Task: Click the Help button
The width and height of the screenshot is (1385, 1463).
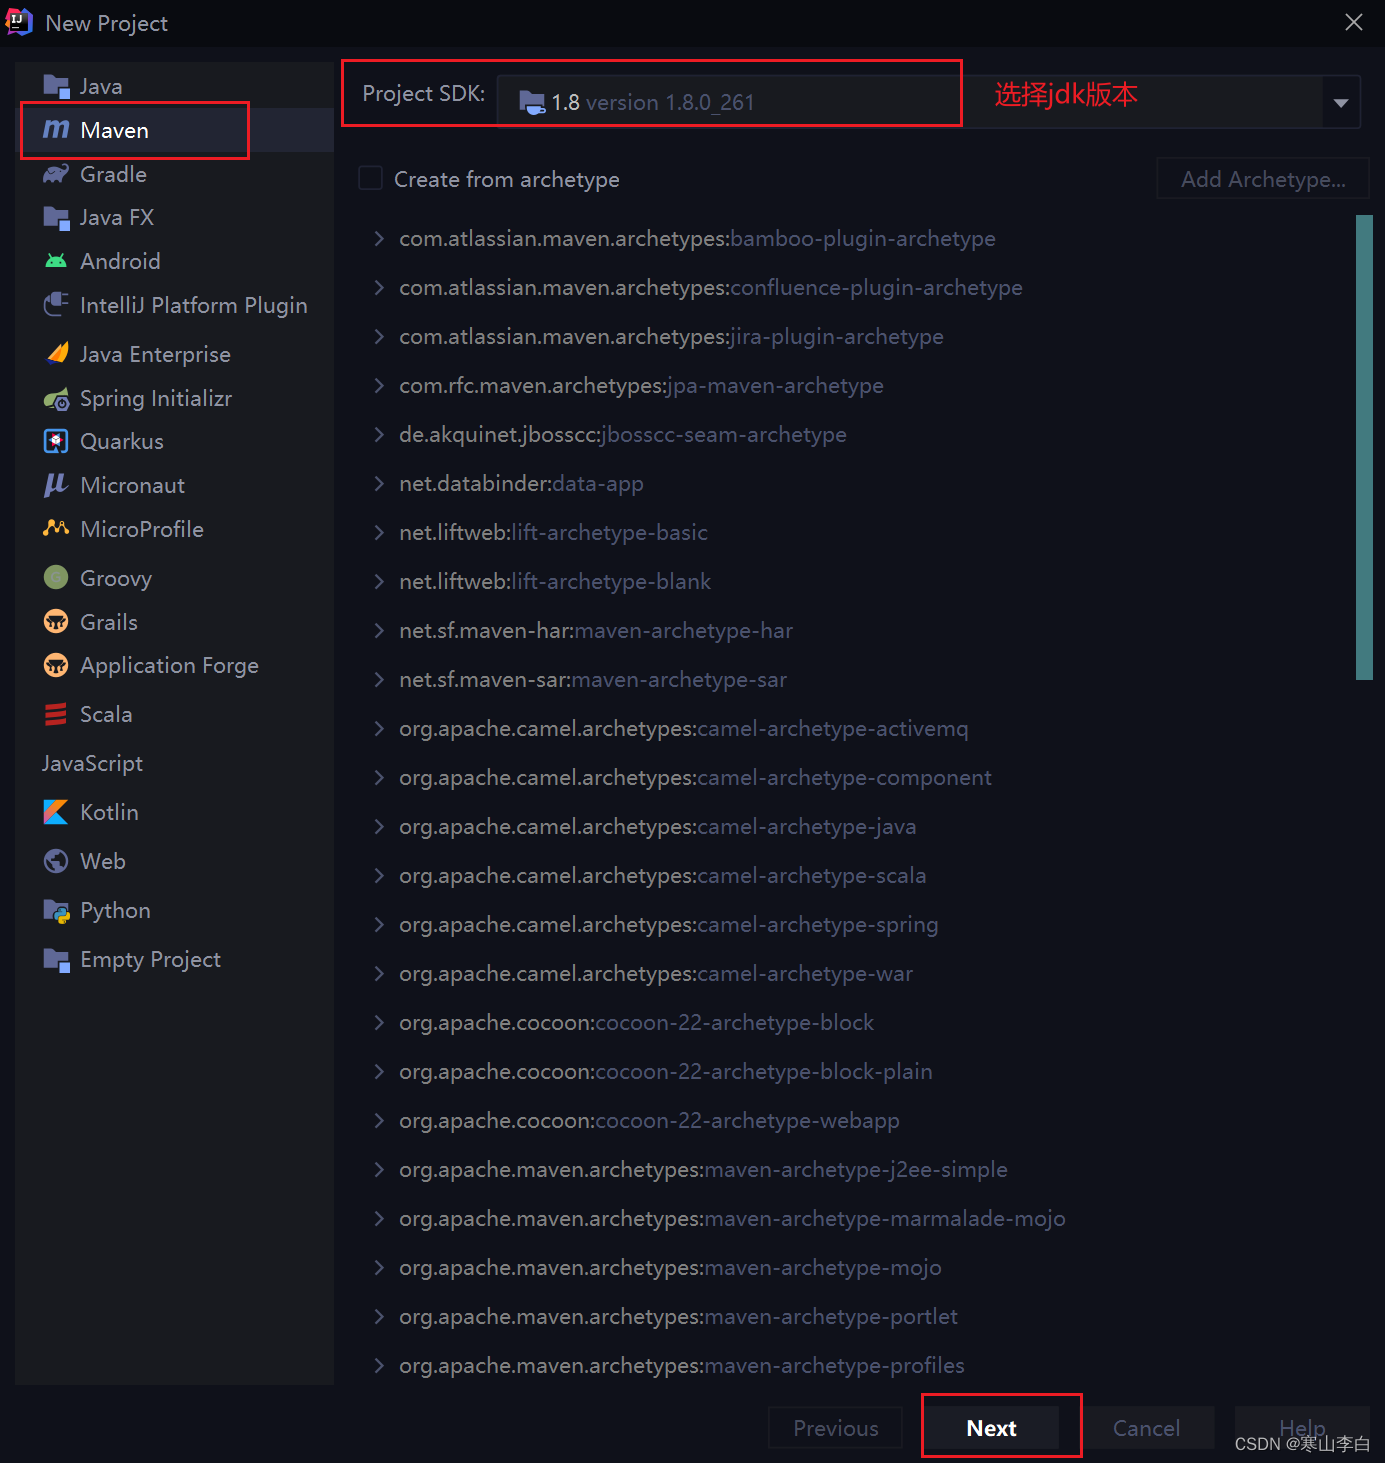Action: [1302, 1428]
